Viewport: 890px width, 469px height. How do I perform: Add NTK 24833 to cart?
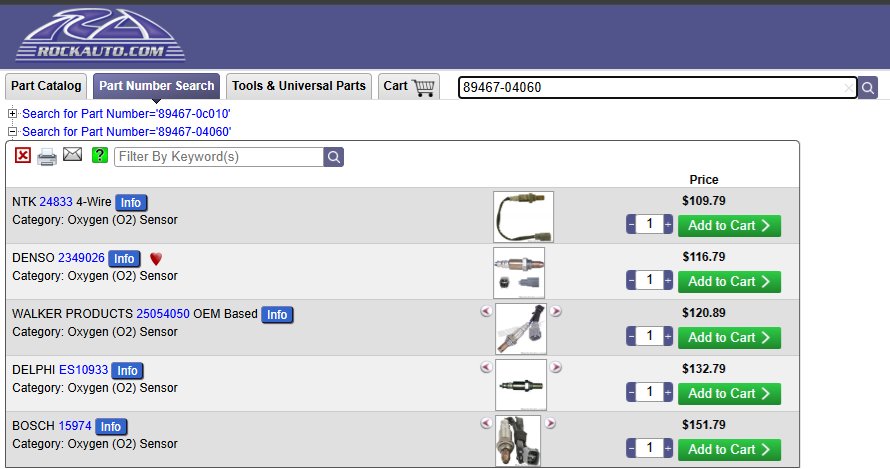729,225
